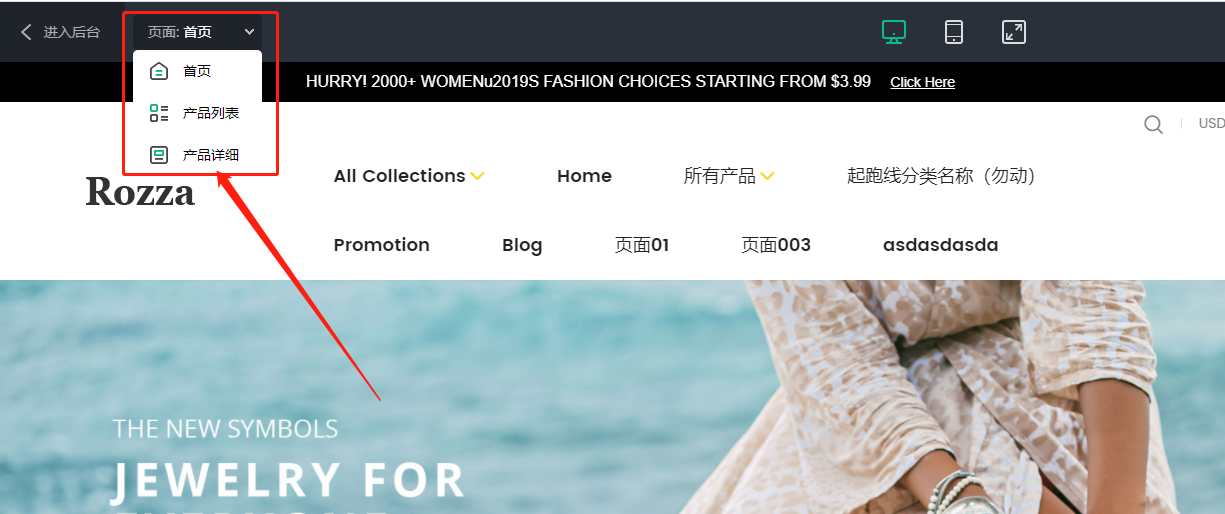Click the 产品详细 detail icon
This screenshot has width=1225, height=514.
pyautogui.click(x=158, y=155)
